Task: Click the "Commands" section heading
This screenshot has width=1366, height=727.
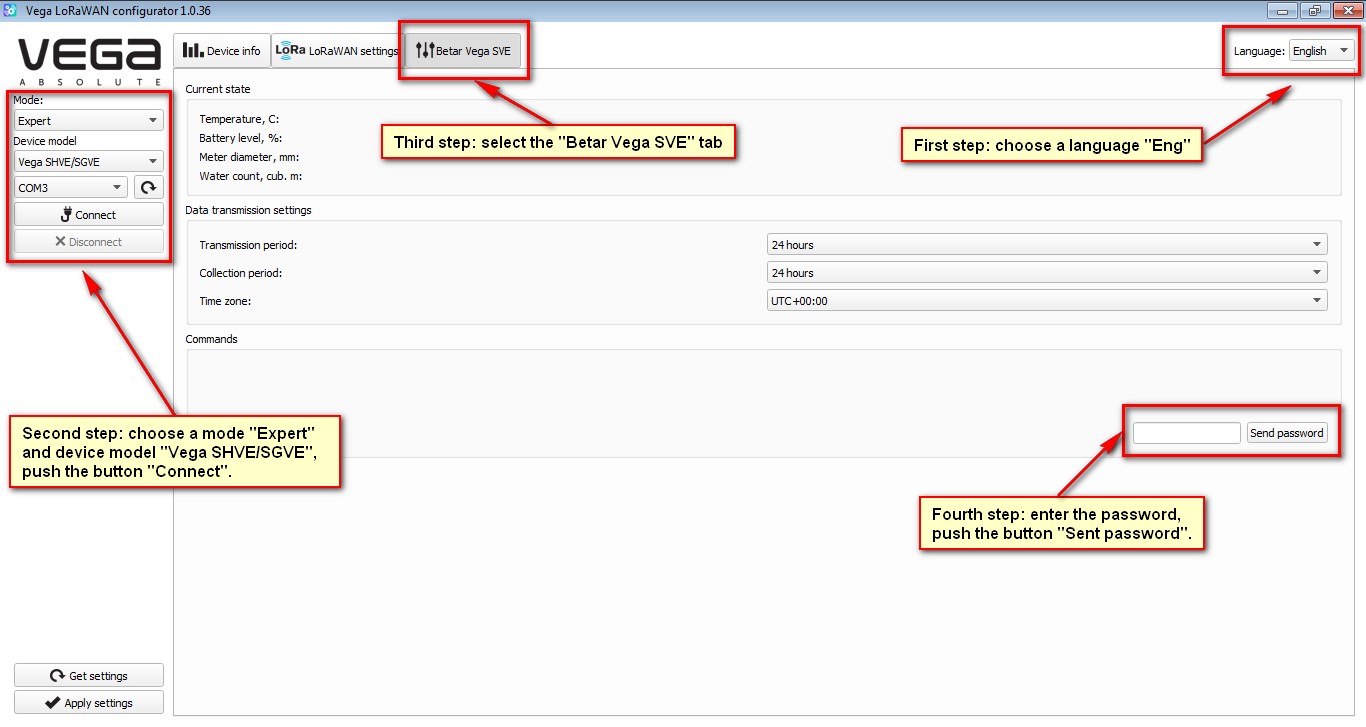Action: pos(211,339)
